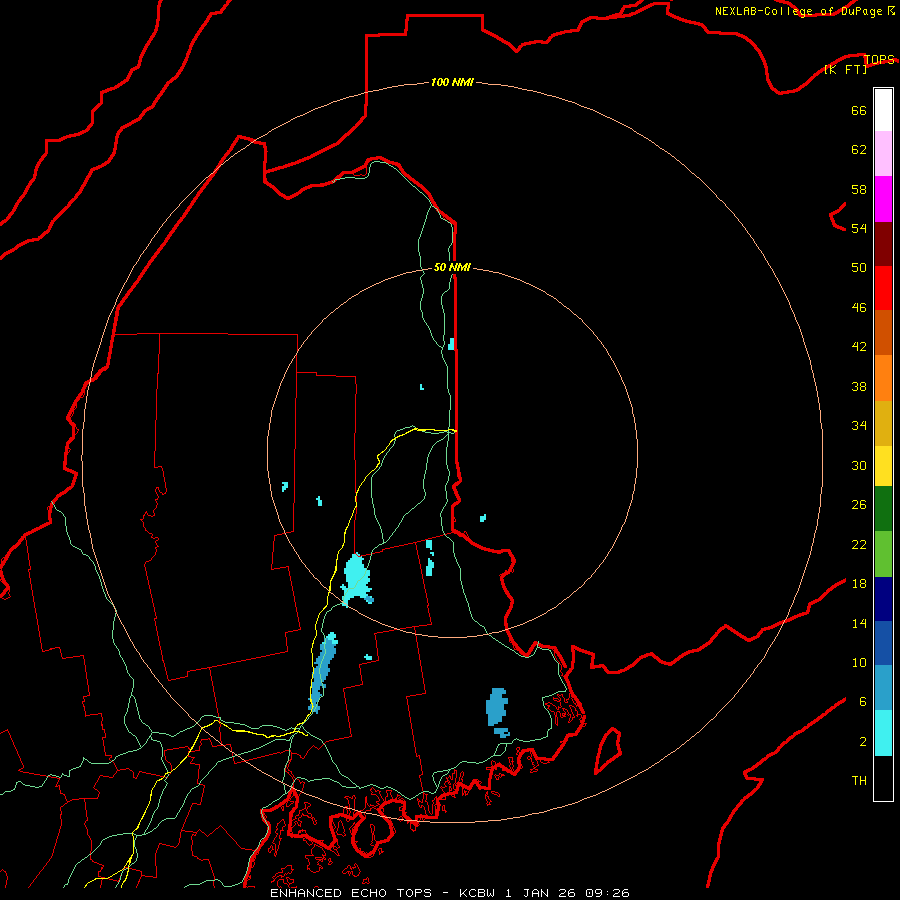
Task: Click the orange 38 kft legend swatch
Action: click(883, 378)
